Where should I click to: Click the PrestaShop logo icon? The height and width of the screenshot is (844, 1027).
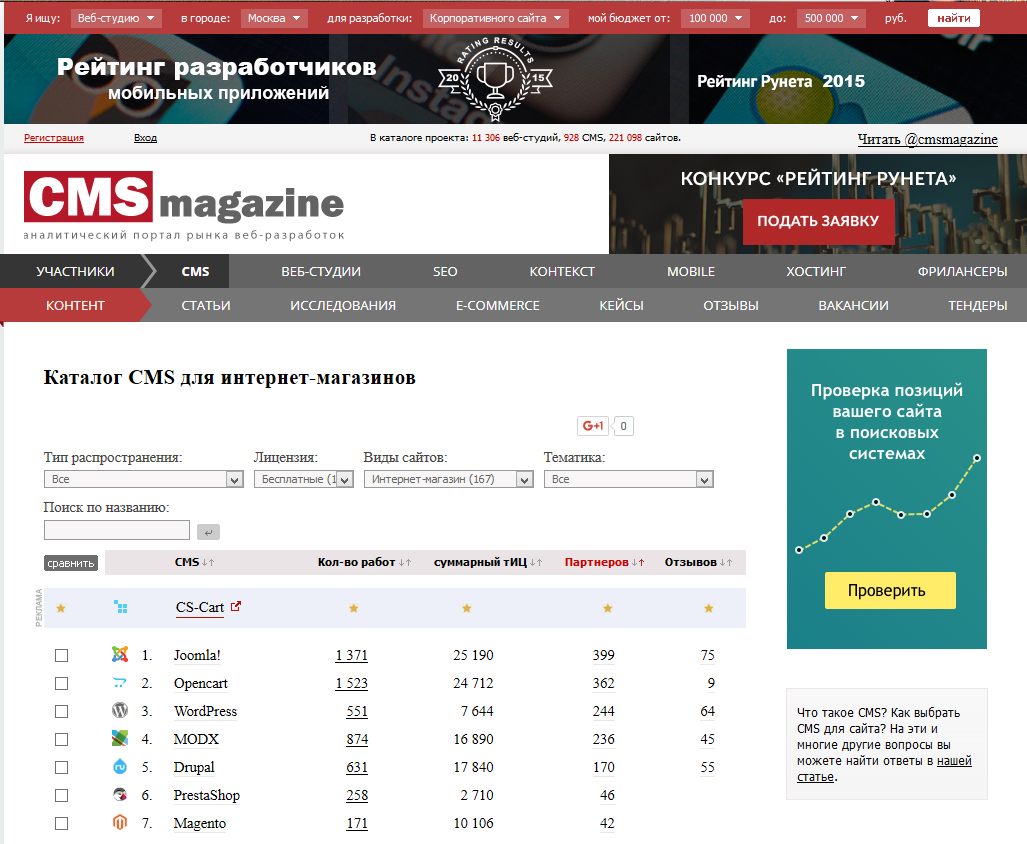(x=120, y=795)
